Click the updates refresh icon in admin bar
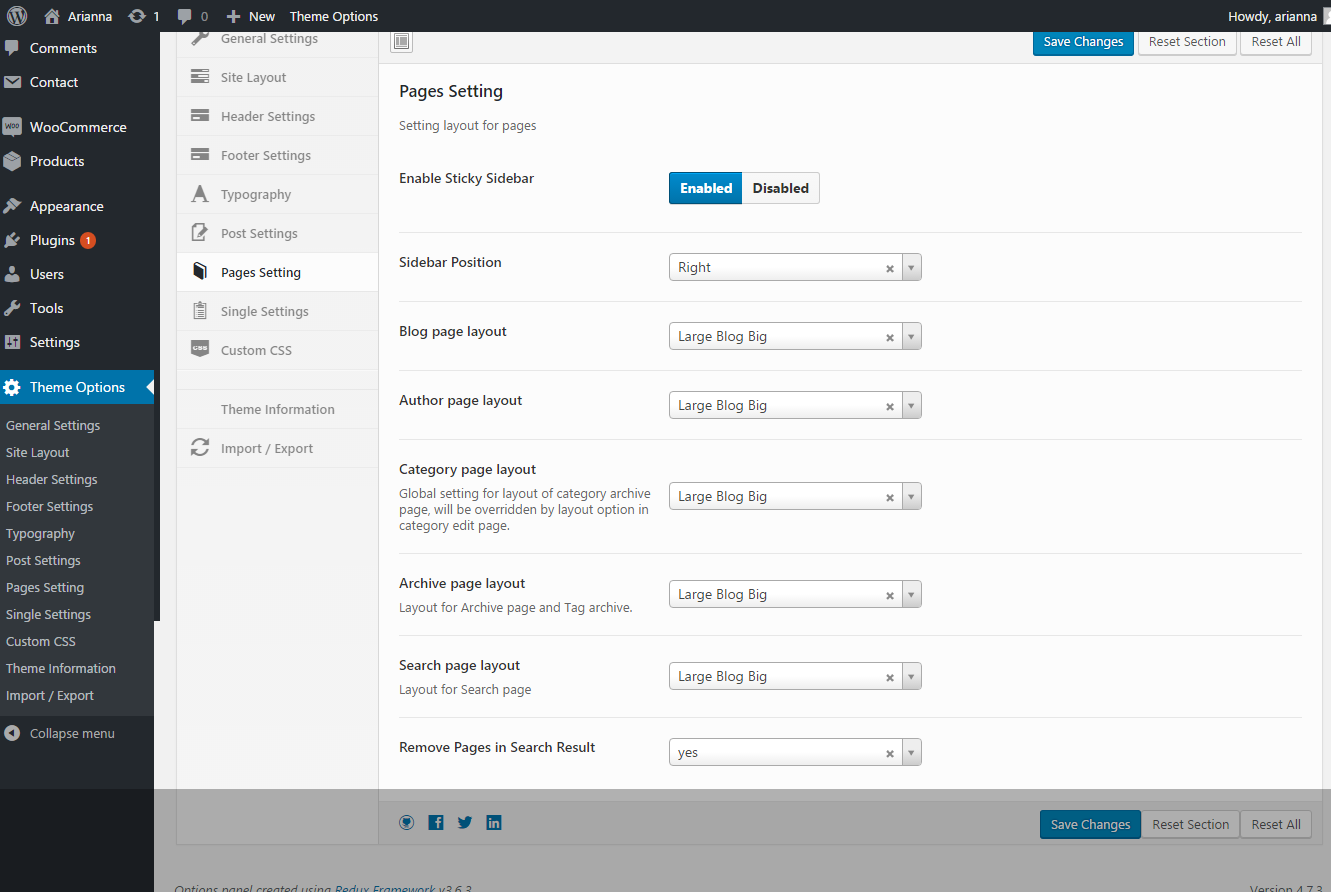Image resolution: width=1331 pixels, height=892 pixels. (137, 16)
